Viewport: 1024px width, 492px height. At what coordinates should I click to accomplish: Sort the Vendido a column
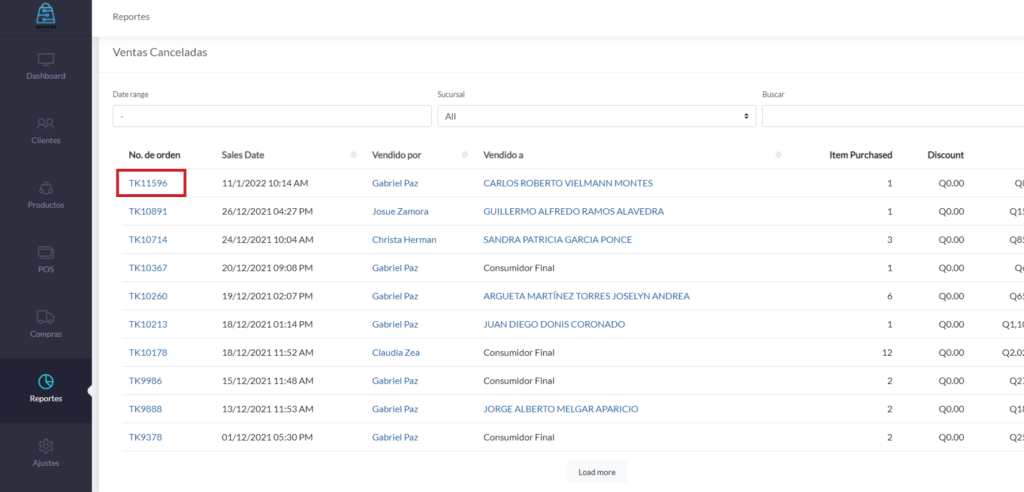[778, 155]
